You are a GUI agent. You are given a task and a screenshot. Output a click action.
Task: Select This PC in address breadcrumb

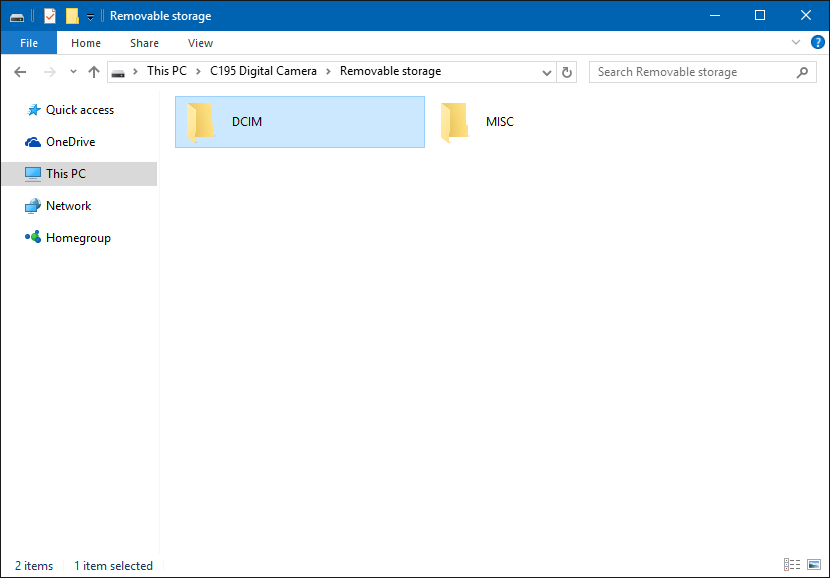(167, 71)
